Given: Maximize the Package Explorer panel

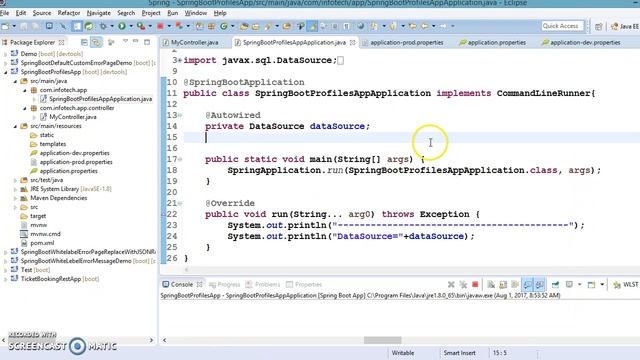Looking at the screenshot, I should point(147,42).
